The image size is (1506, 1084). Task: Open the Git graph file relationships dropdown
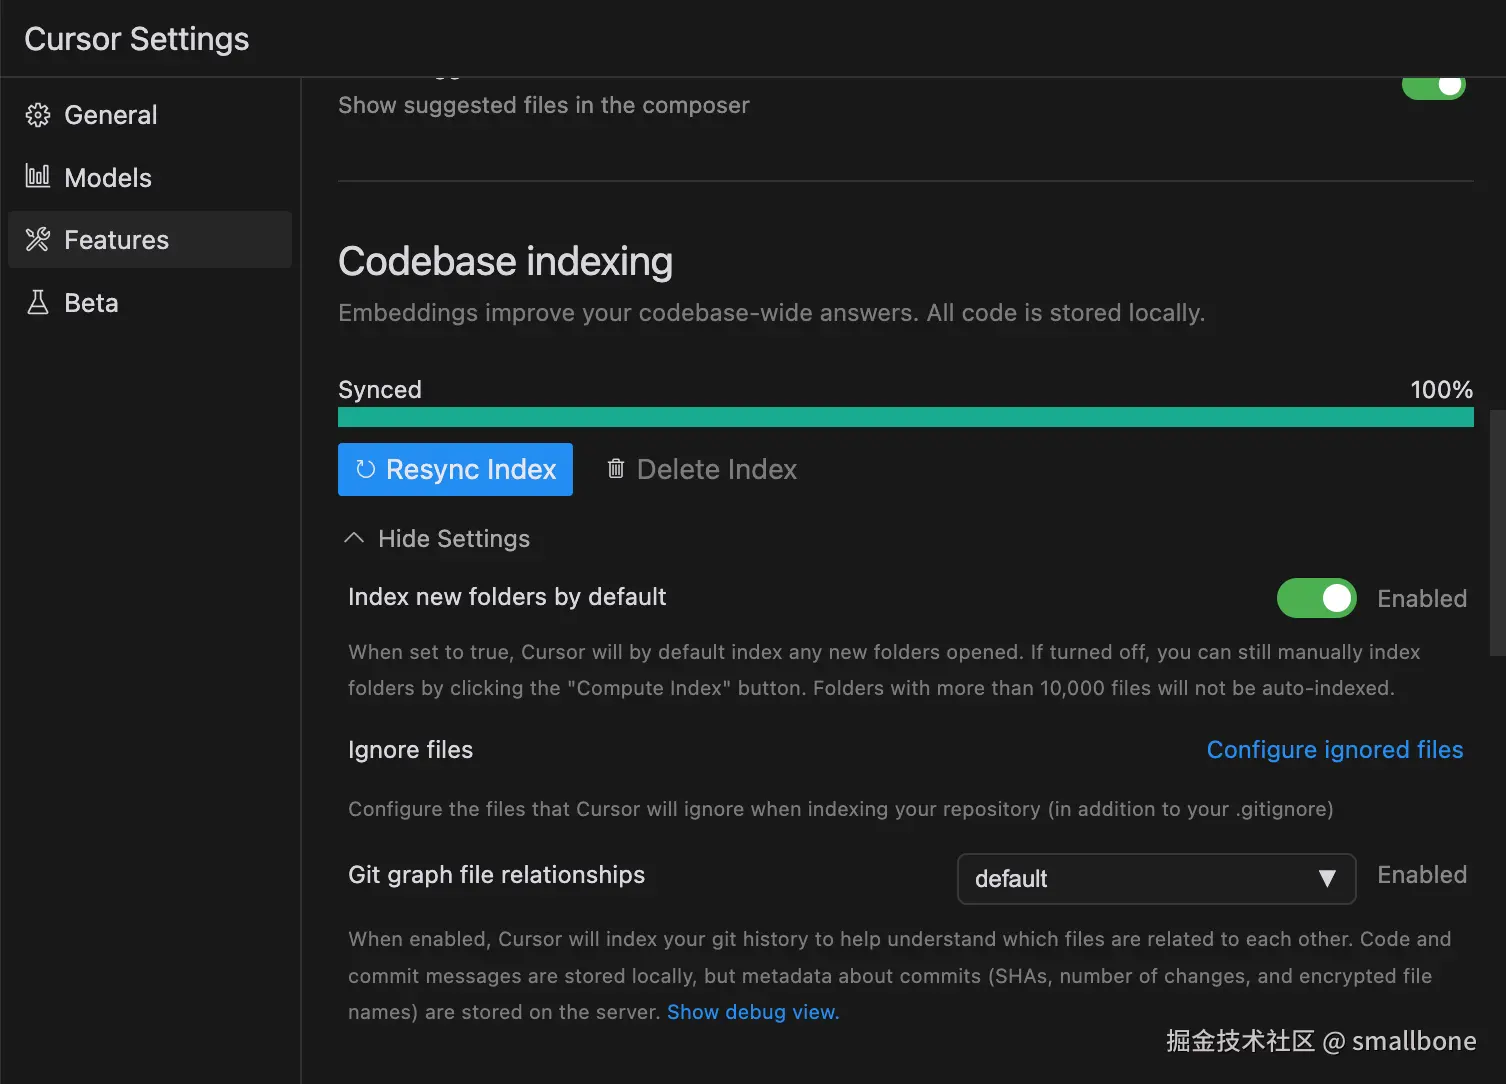[1156, 879]
